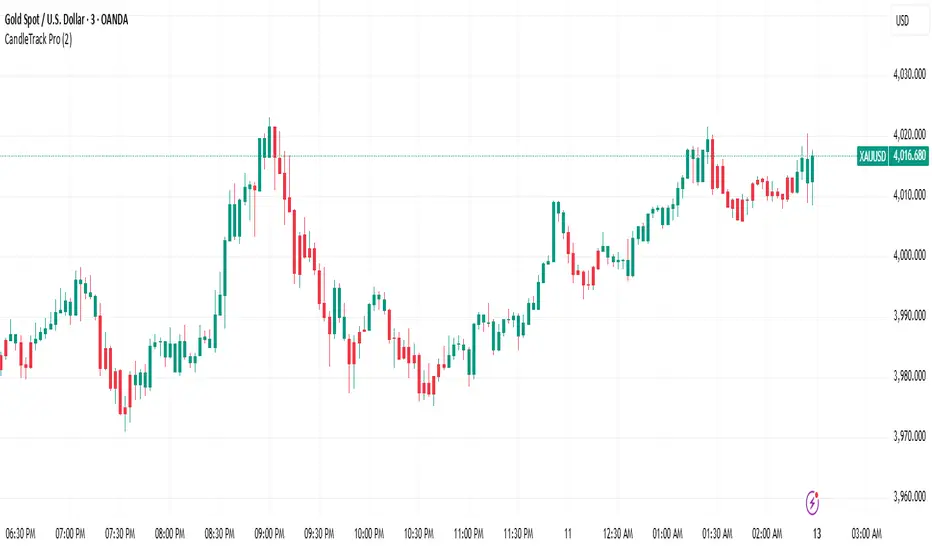Click the date label 11 on time axis
The height and width of the screenshot is (550, 932).
click(568, 533)
